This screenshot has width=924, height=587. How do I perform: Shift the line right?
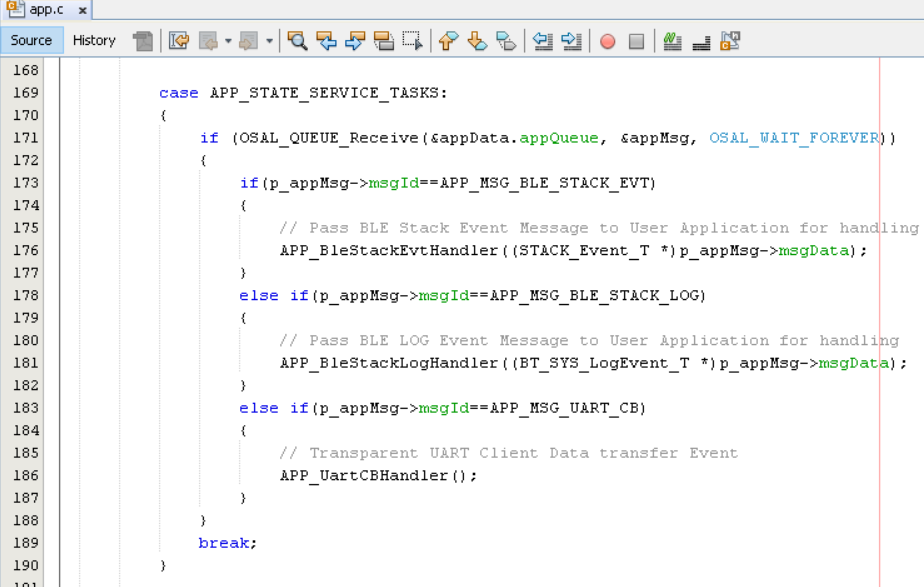point(571,41)
